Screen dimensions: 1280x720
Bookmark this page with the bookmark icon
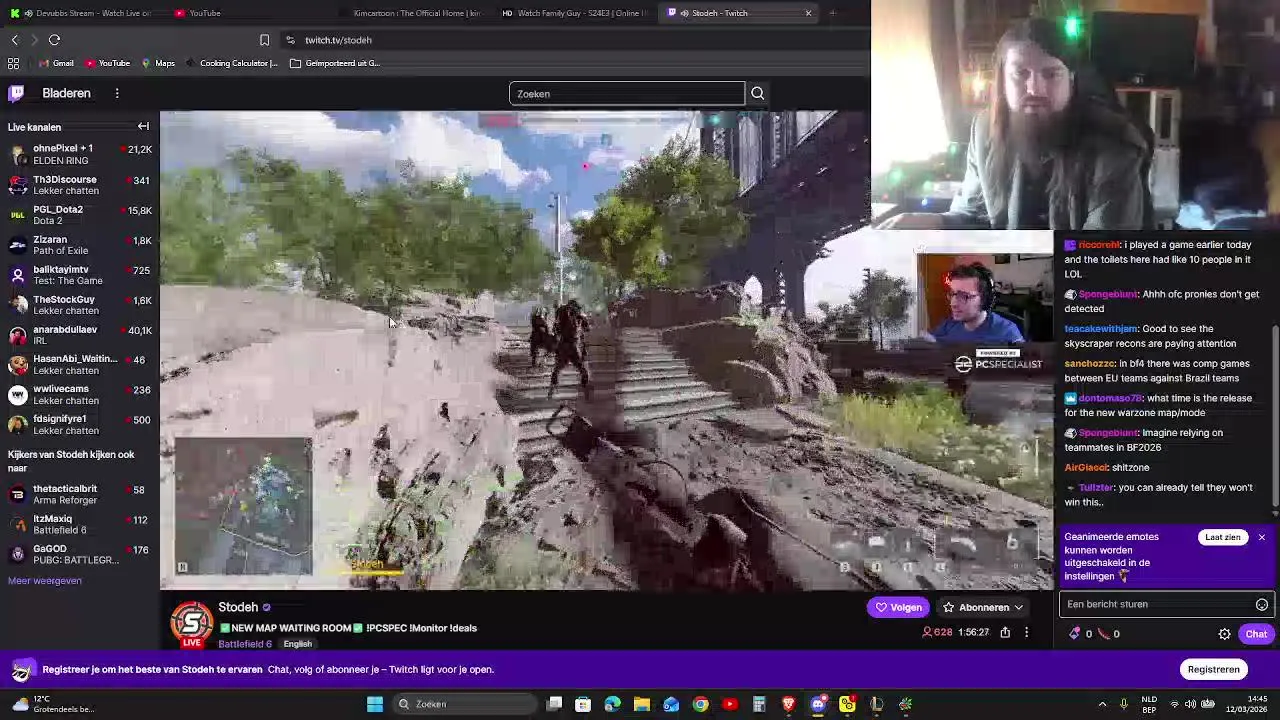pos(264,40)
